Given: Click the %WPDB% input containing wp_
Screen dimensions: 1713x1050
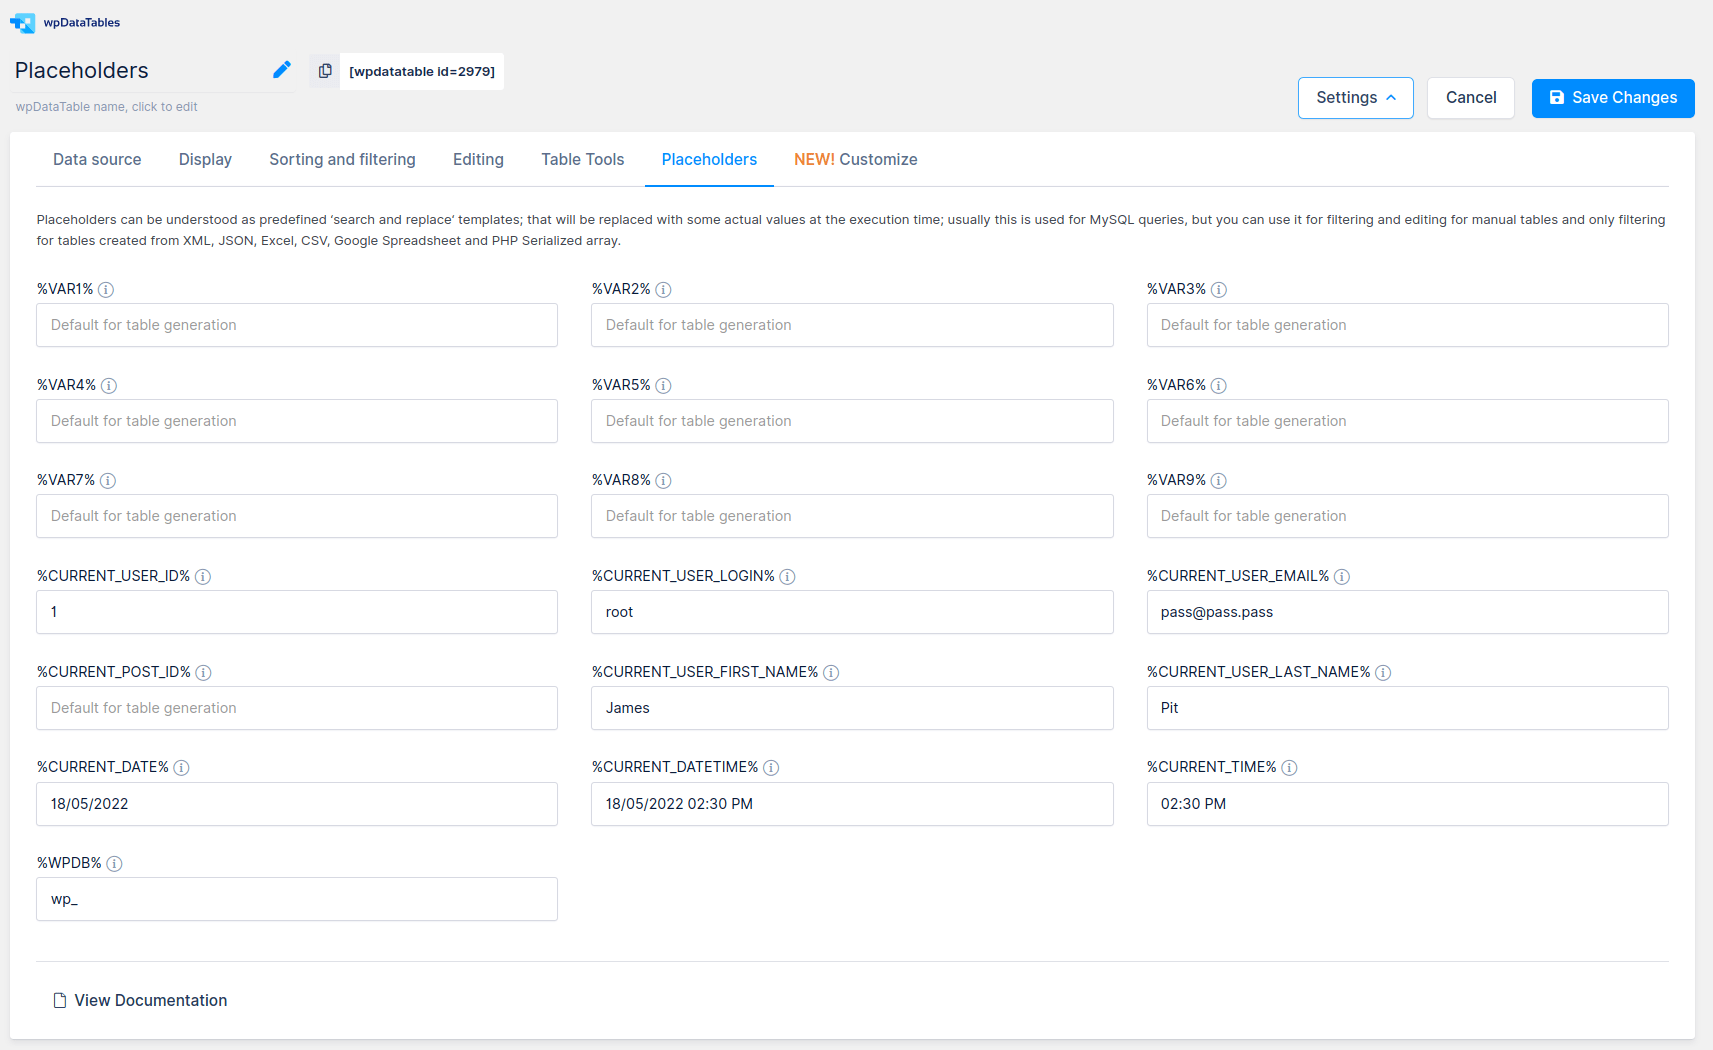Looking at the screenshot, I should [x=296, y=898].
